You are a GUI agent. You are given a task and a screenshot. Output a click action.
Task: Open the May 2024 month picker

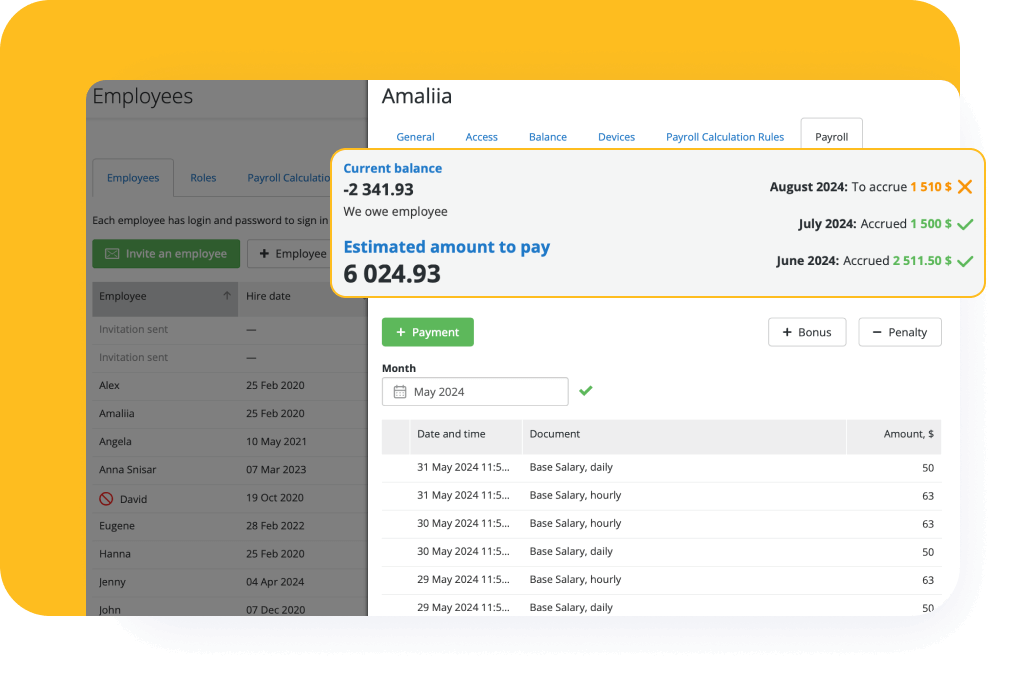pyautogui.click(x=475, y=392)
